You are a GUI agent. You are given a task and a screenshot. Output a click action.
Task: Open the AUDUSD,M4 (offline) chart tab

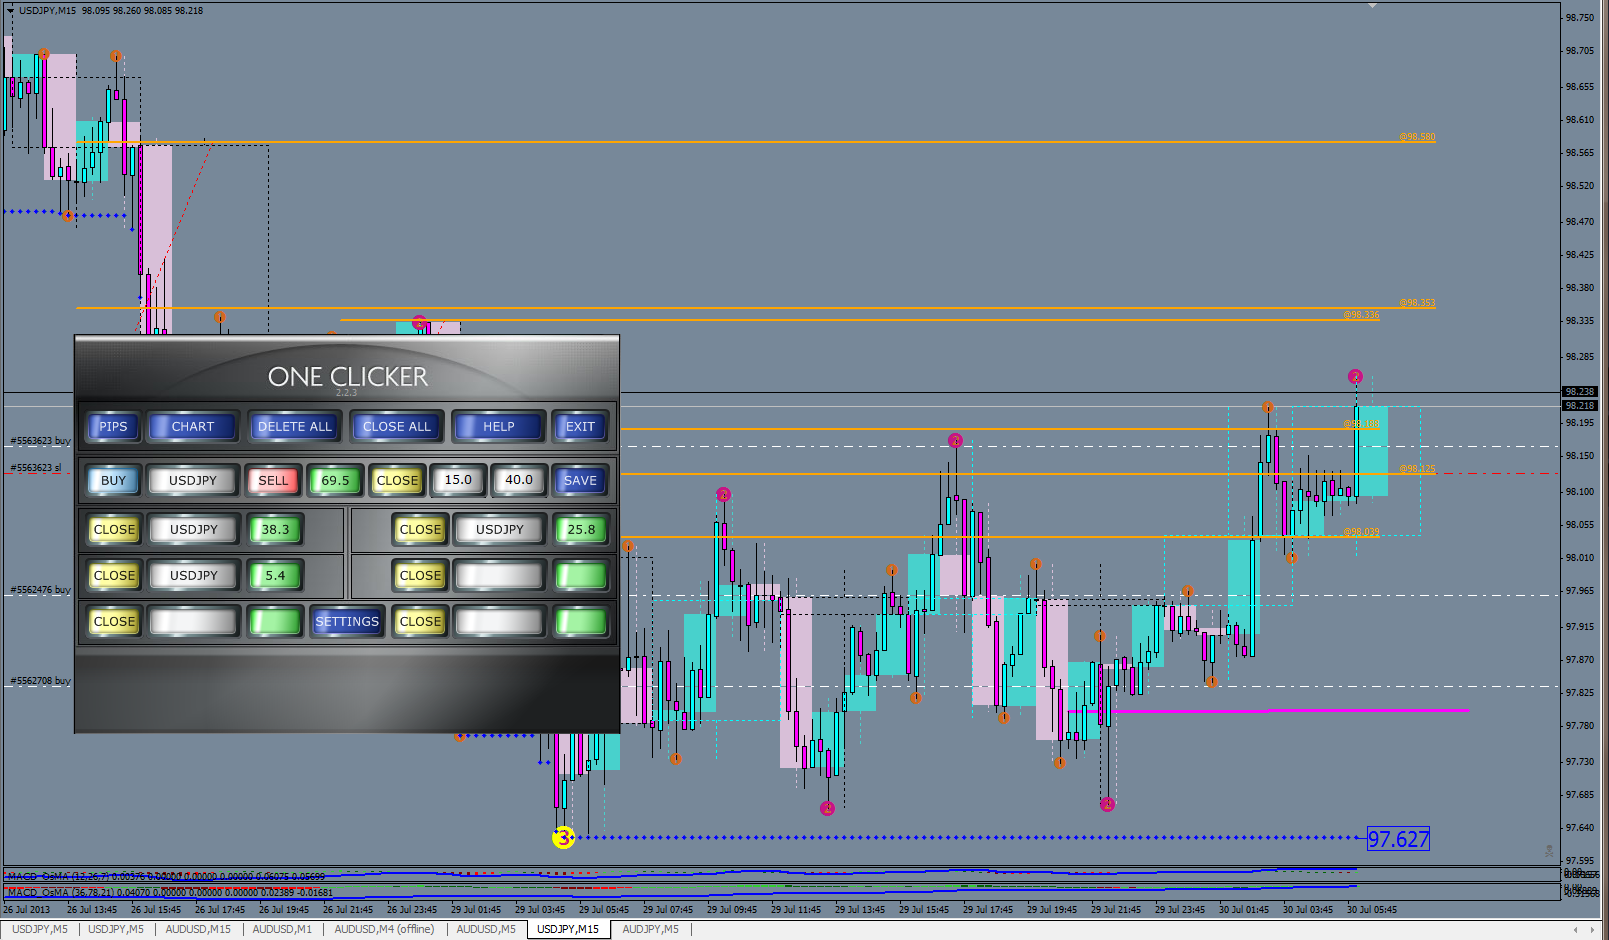coord(384,930)
